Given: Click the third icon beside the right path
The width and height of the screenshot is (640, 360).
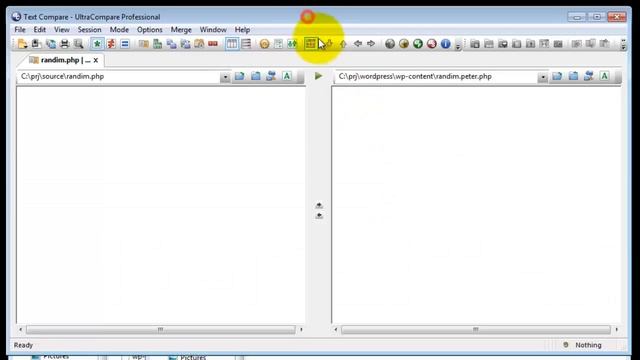Looking at the screenshot, I should point(589,76).
